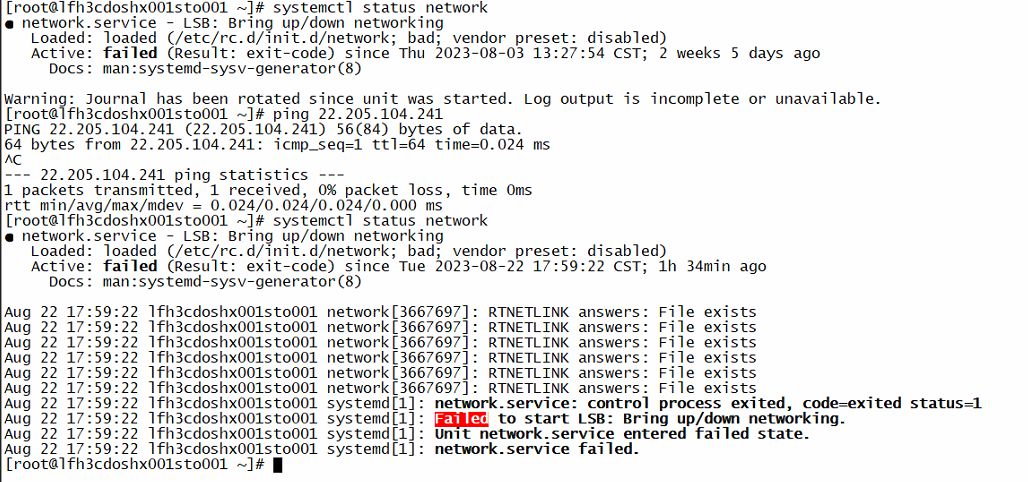Click the "1 packets transmitted" summary line

(x=268, y=190)
